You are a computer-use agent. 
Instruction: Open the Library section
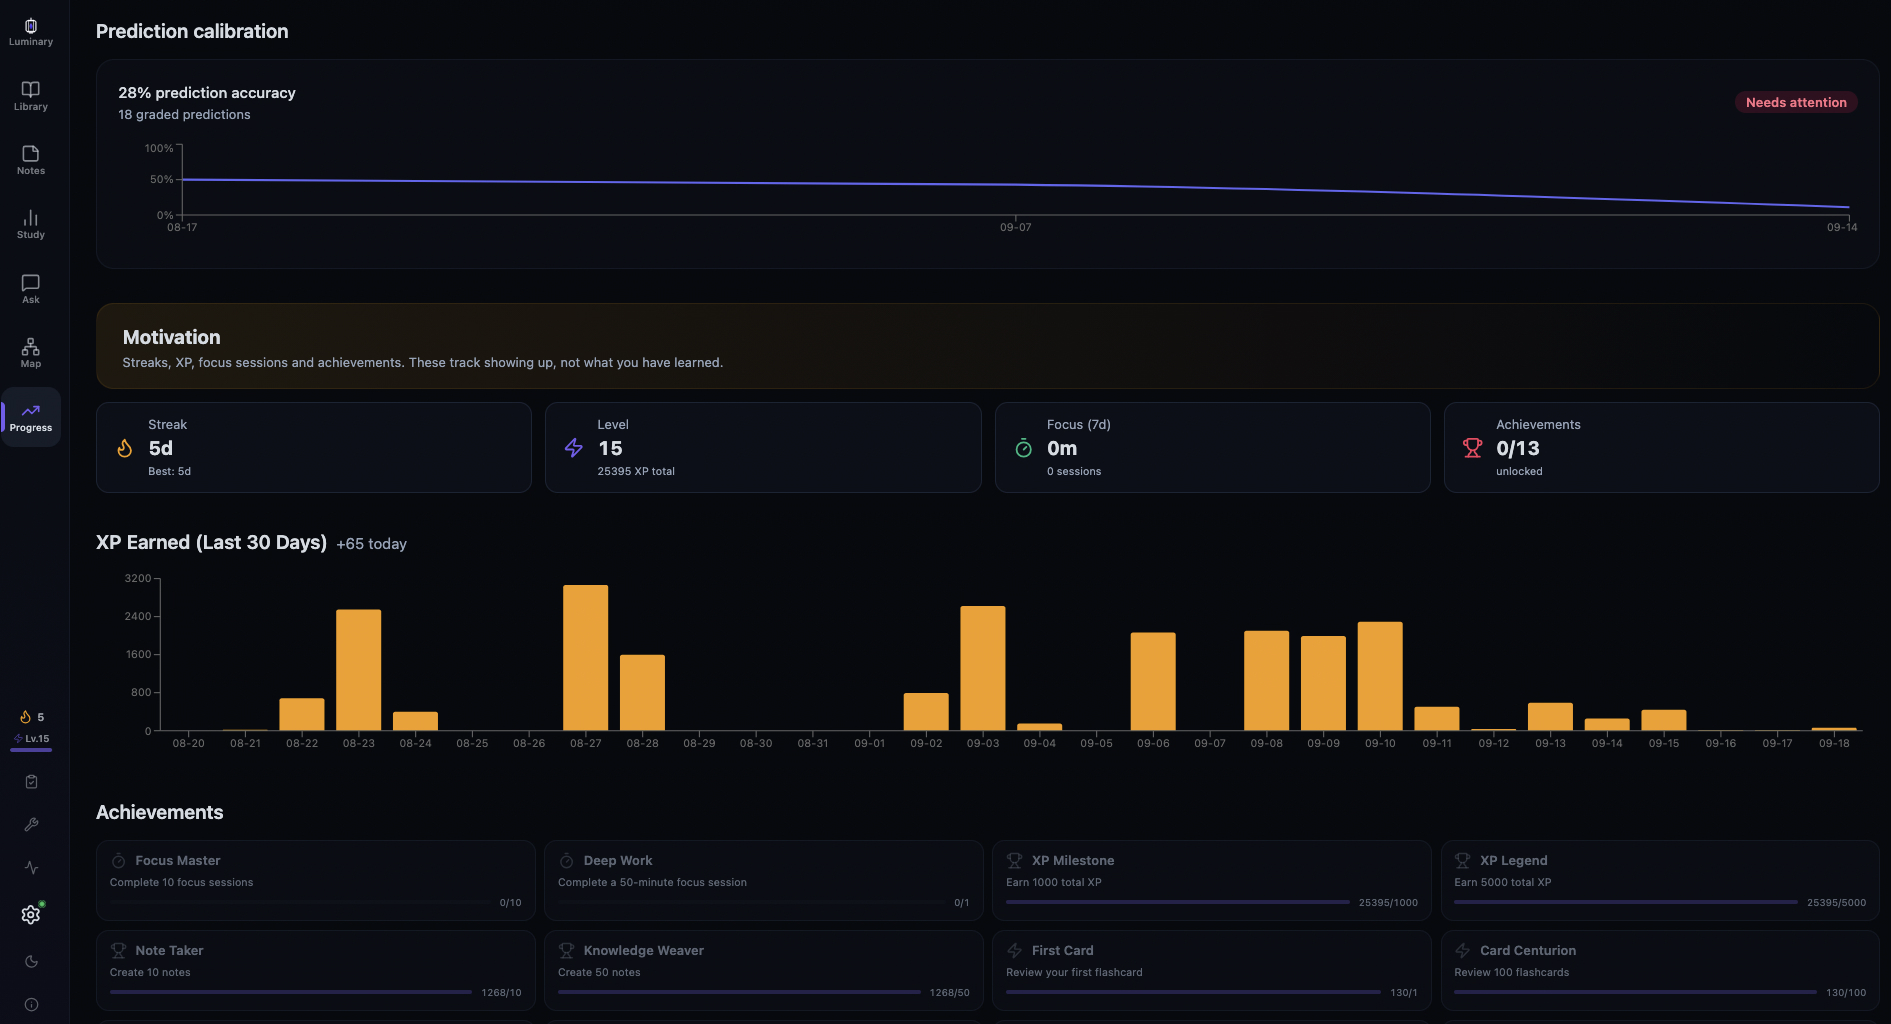coord(31,96)
